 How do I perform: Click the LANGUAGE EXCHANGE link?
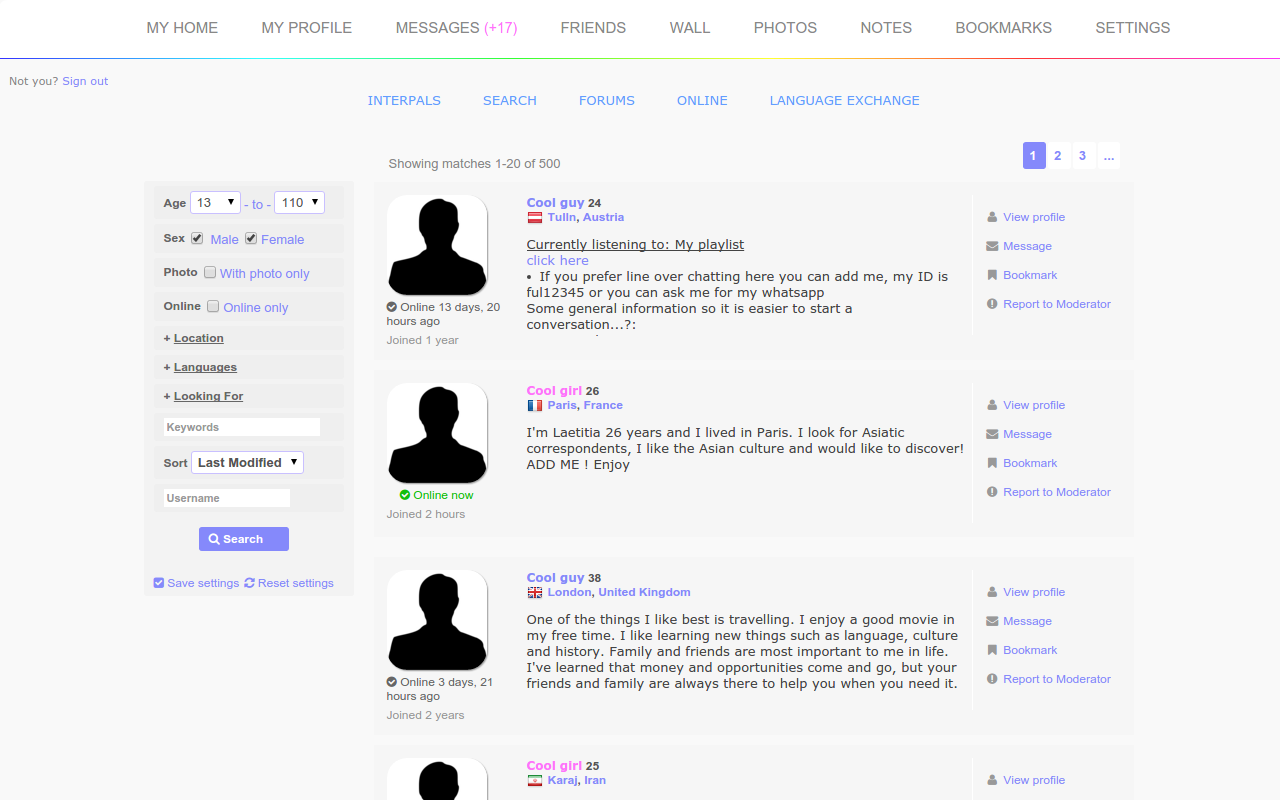click(x=844, y=100)
